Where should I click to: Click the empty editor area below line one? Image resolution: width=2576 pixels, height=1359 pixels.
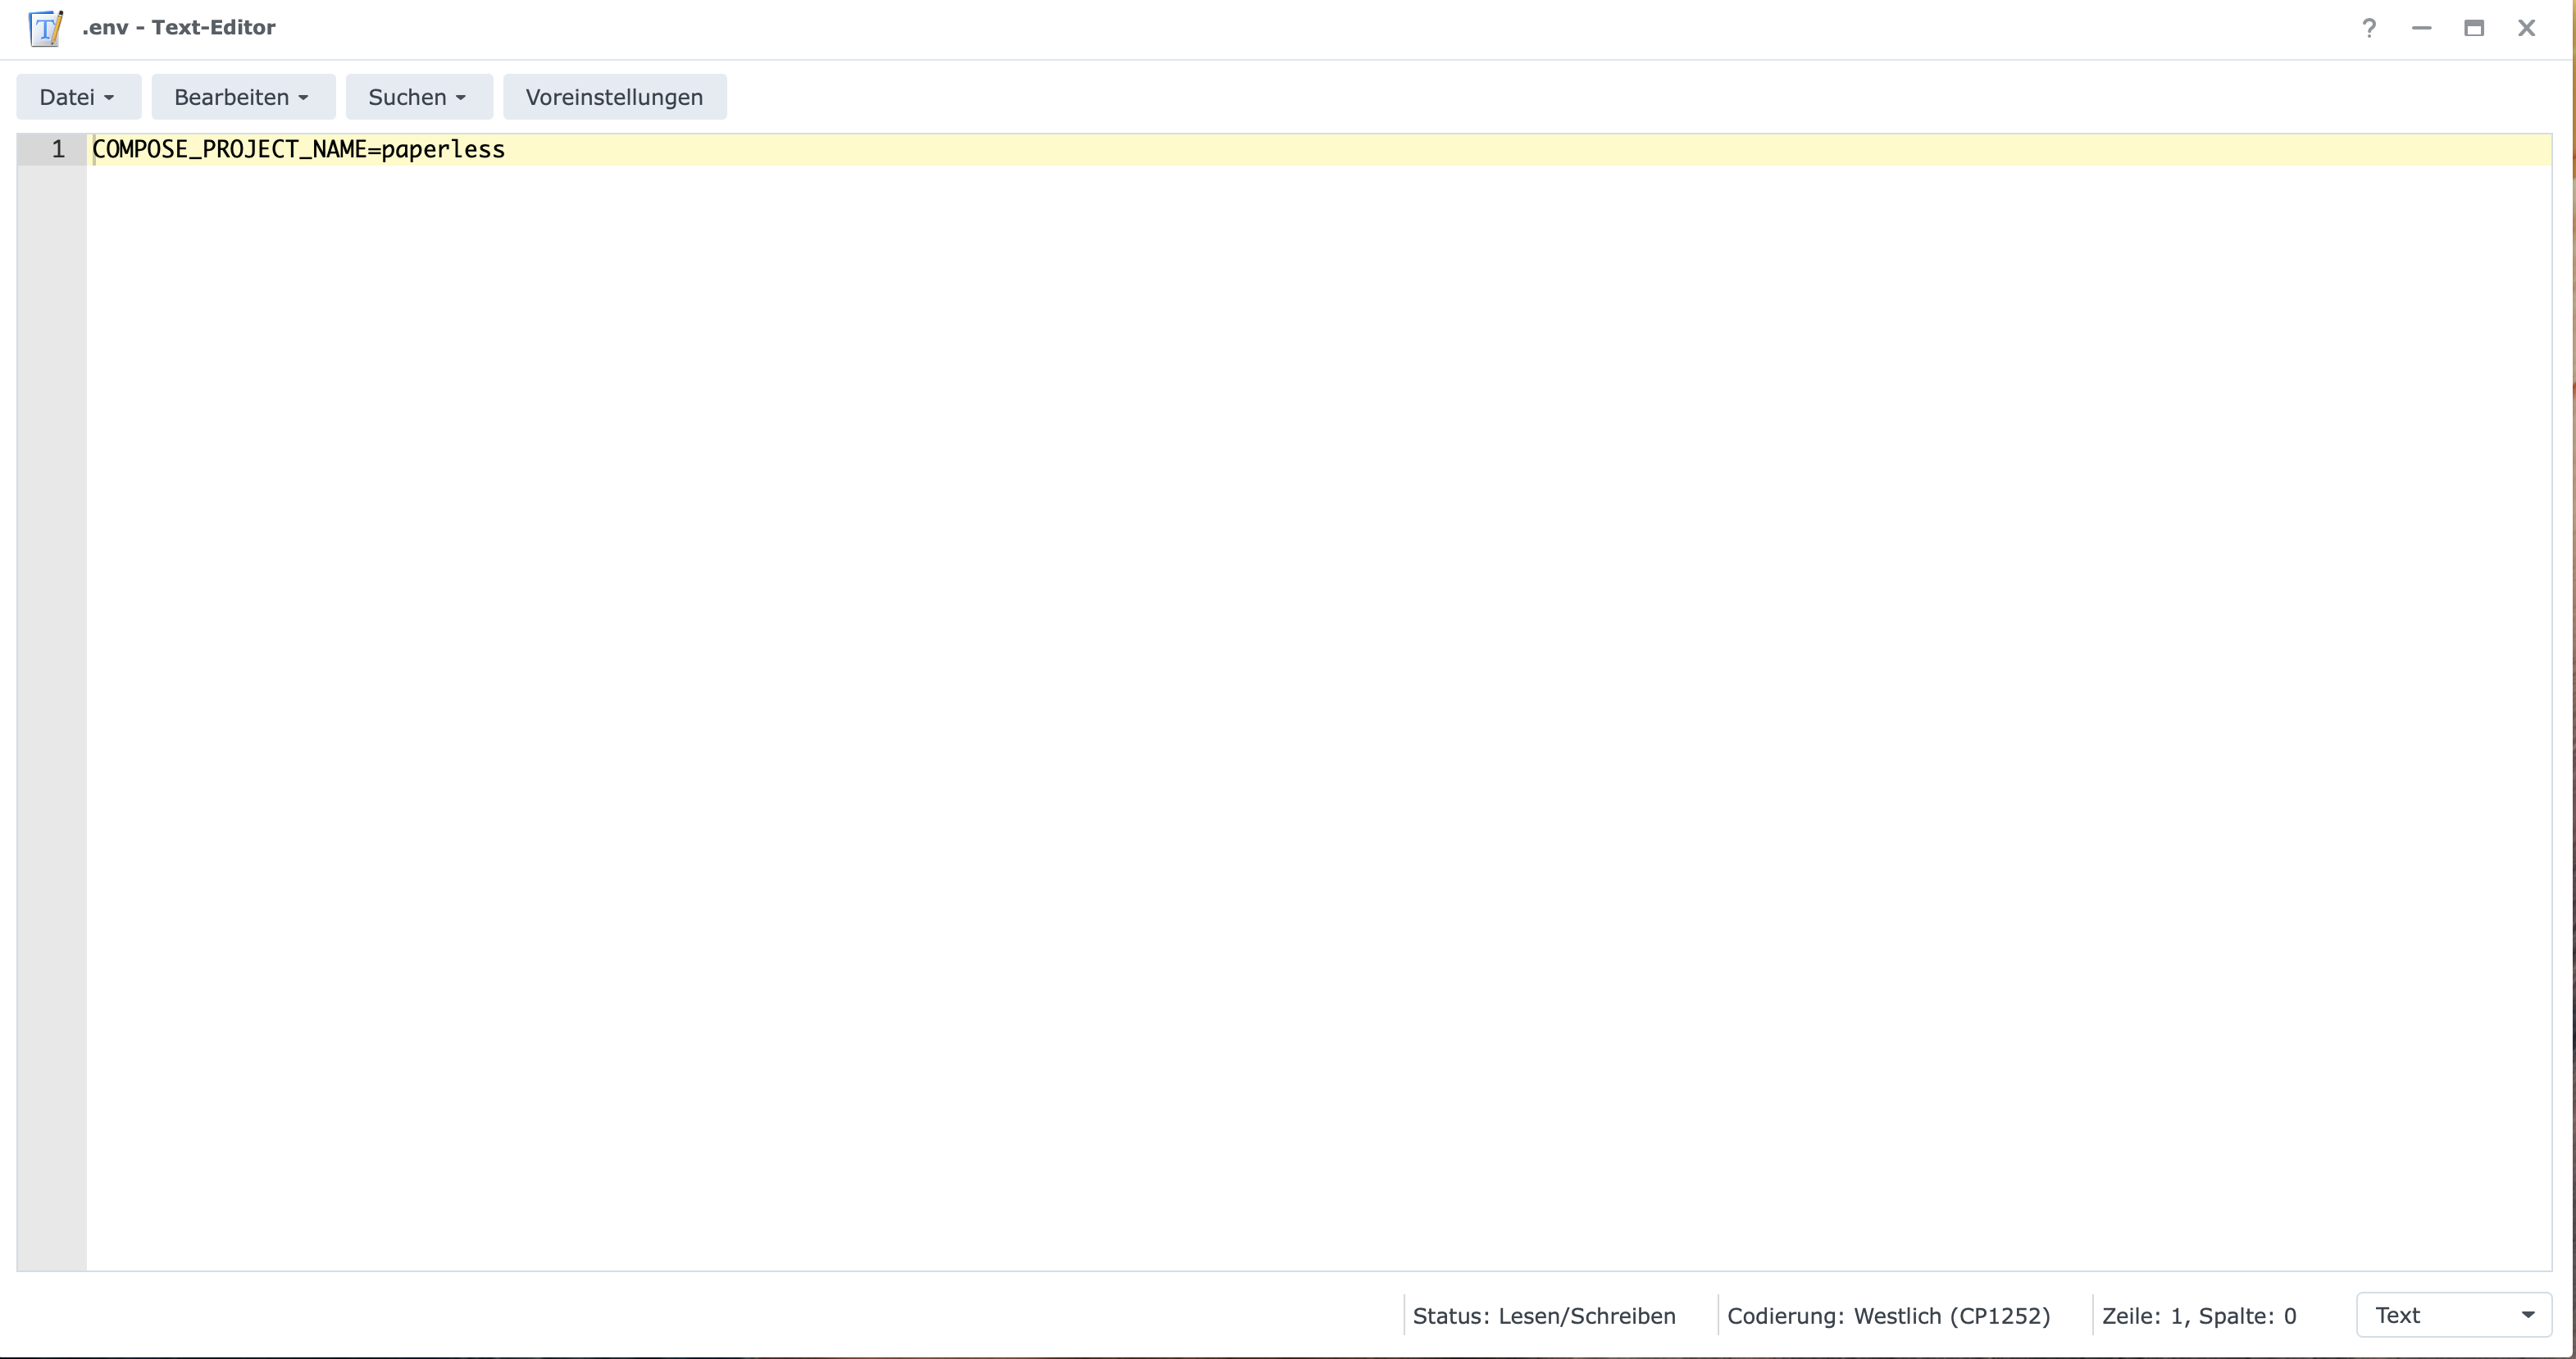click(1300, 700)
